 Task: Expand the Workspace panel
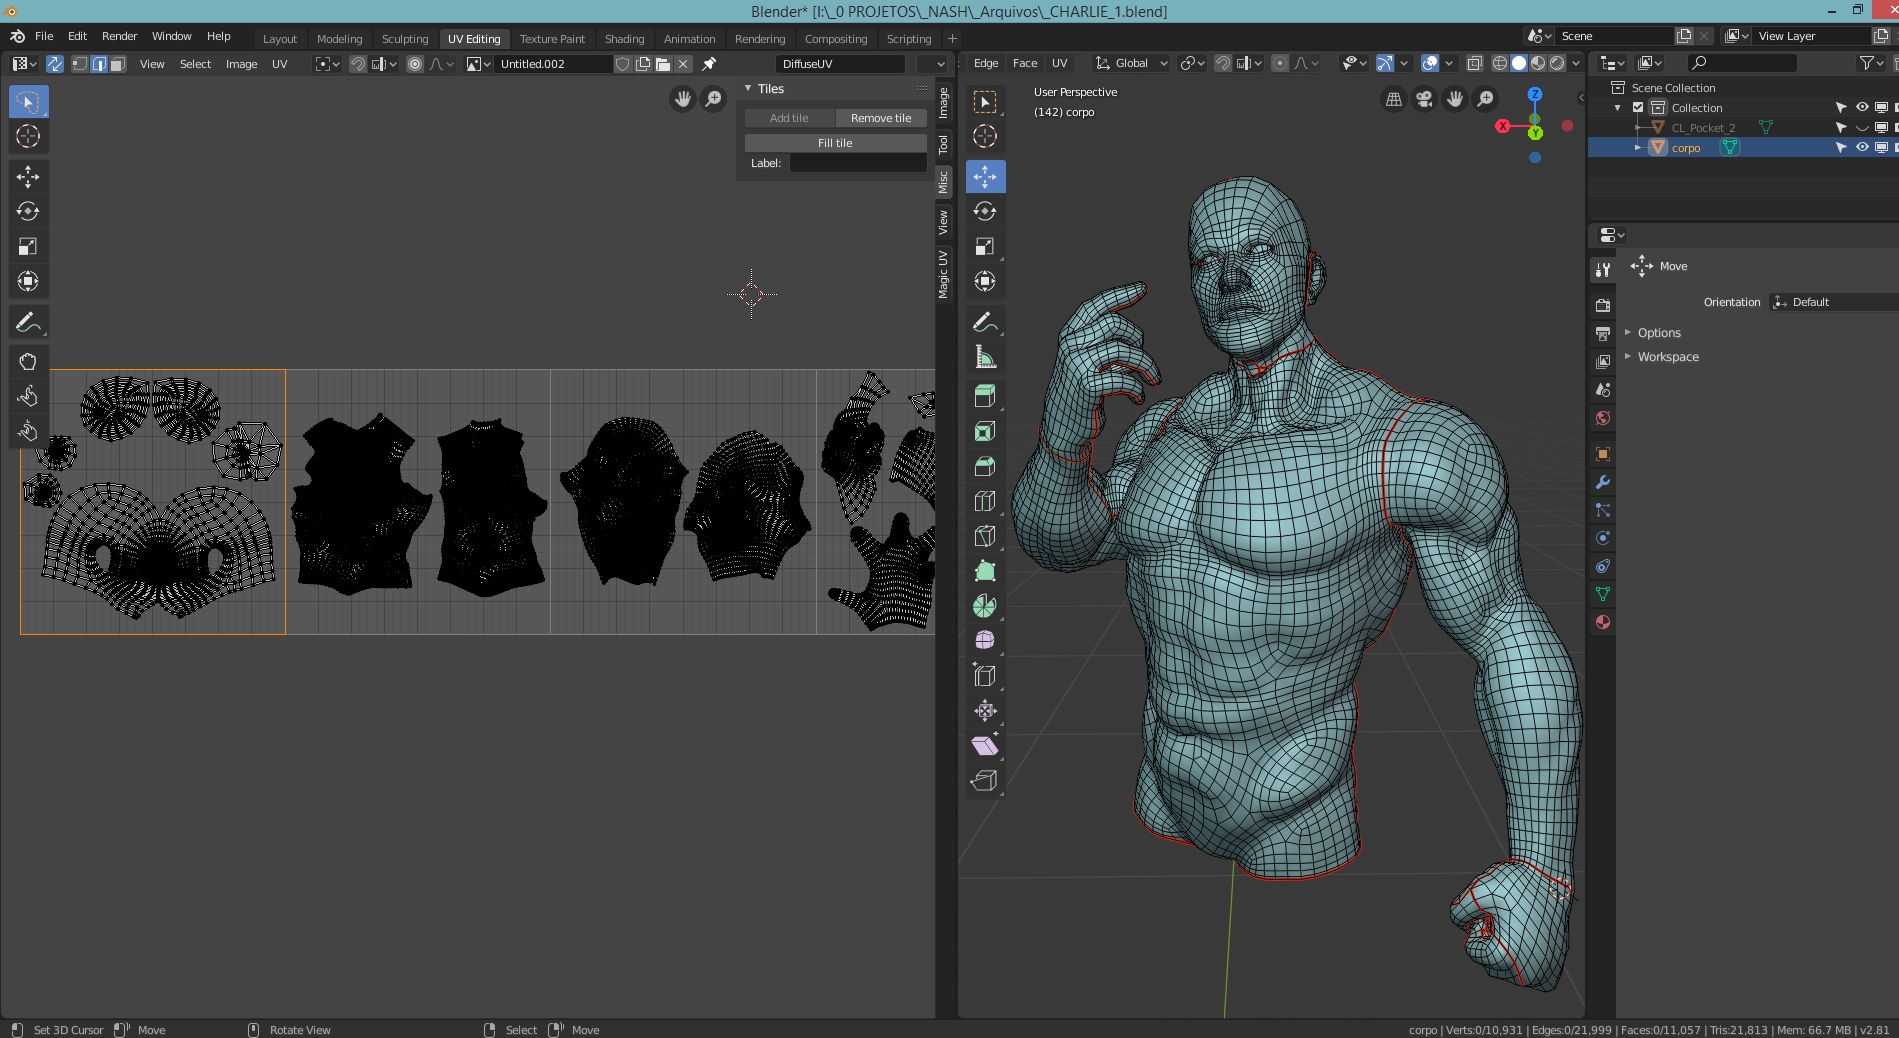pyautogui.click(x=1667, y=357)
